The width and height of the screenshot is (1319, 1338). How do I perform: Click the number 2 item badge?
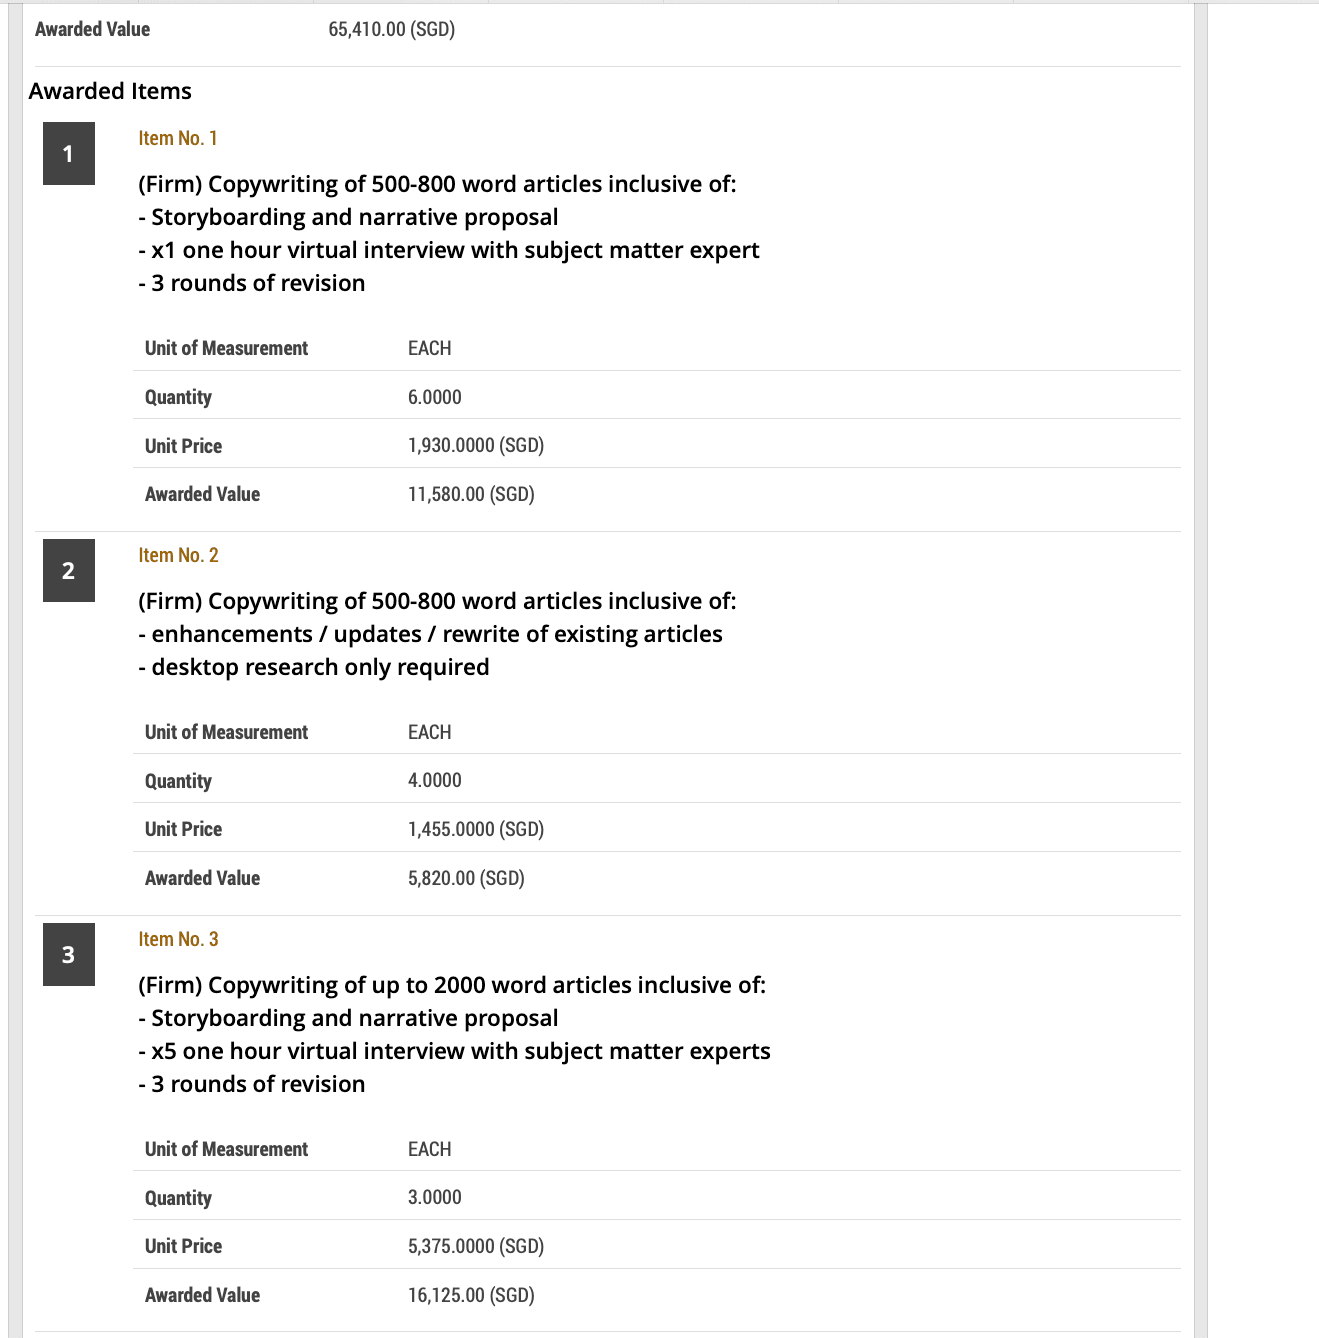68,570
